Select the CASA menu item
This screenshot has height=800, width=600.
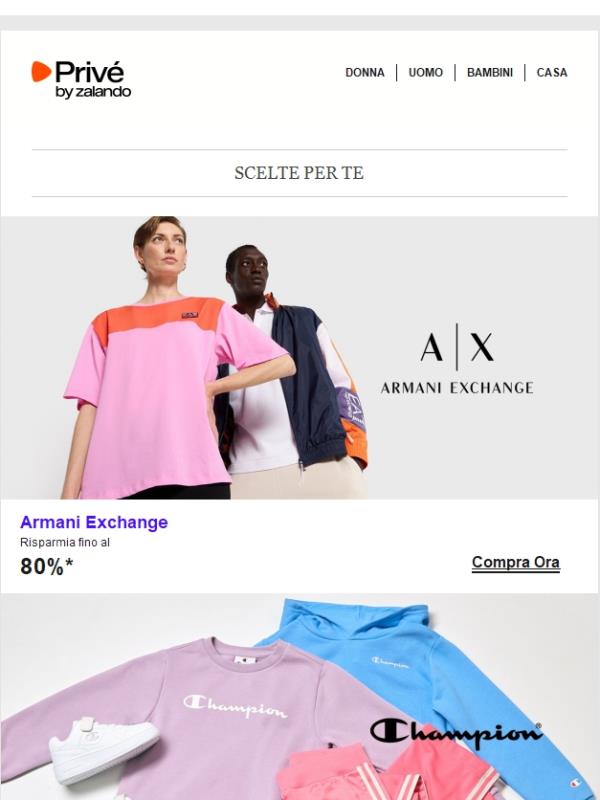(x=552, y=73)
